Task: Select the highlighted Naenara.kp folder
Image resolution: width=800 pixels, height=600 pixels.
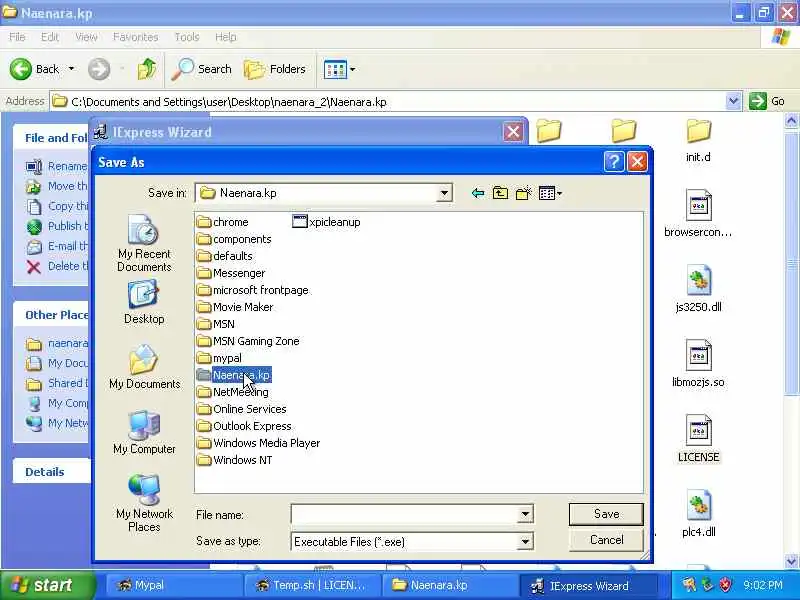Action: point(234,375)
